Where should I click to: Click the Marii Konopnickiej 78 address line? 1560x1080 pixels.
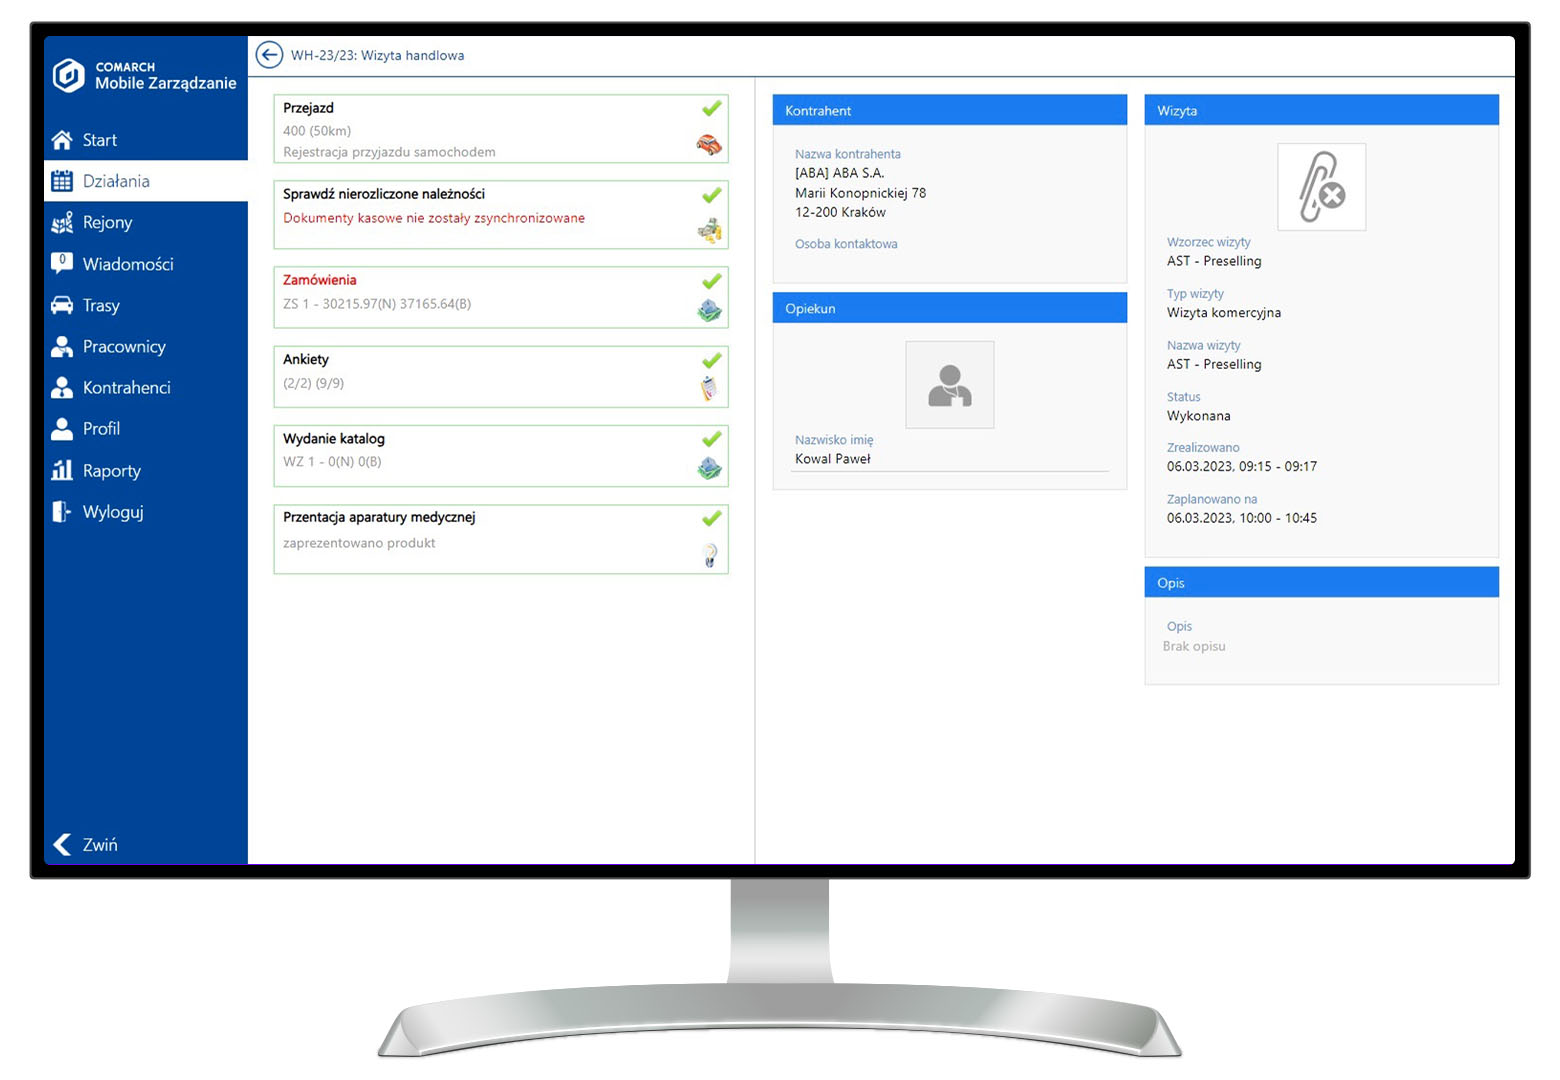click(x=861, y=193)
